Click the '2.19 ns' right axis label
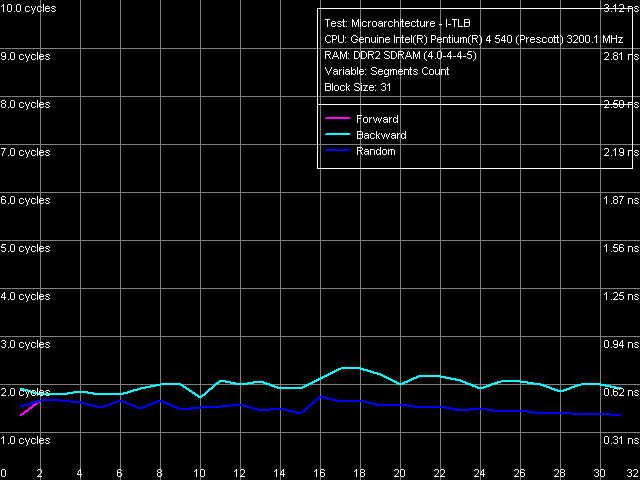 tap(621, 153)
